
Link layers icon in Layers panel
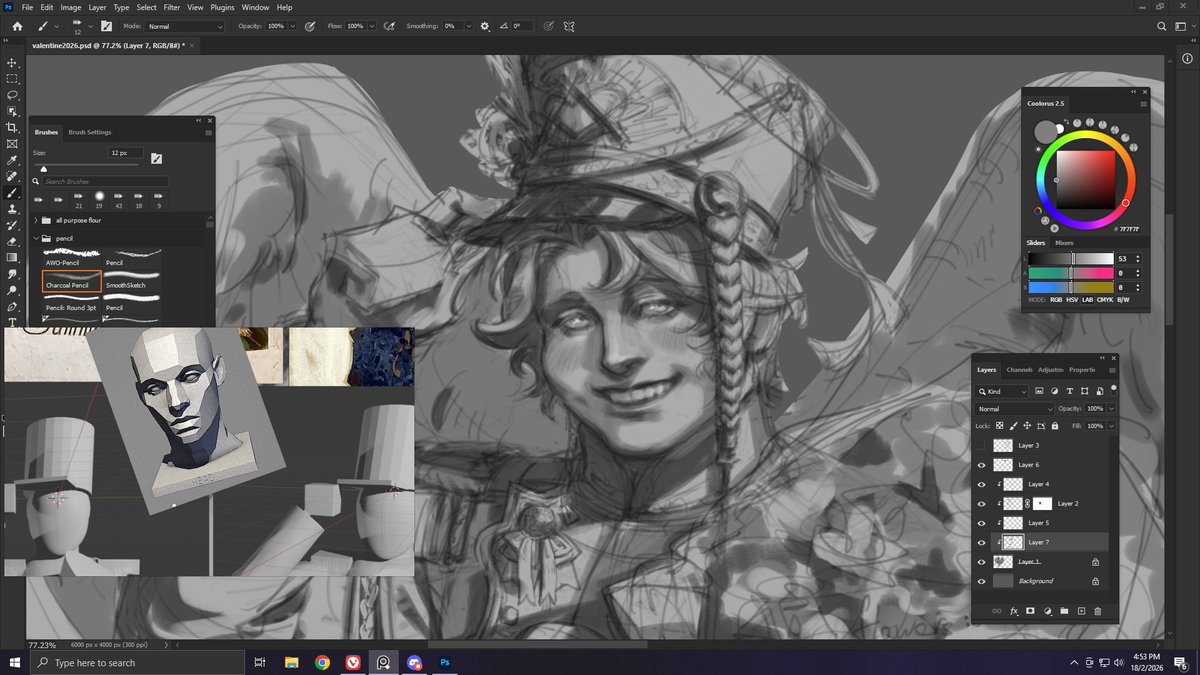(x=996, y=610)
